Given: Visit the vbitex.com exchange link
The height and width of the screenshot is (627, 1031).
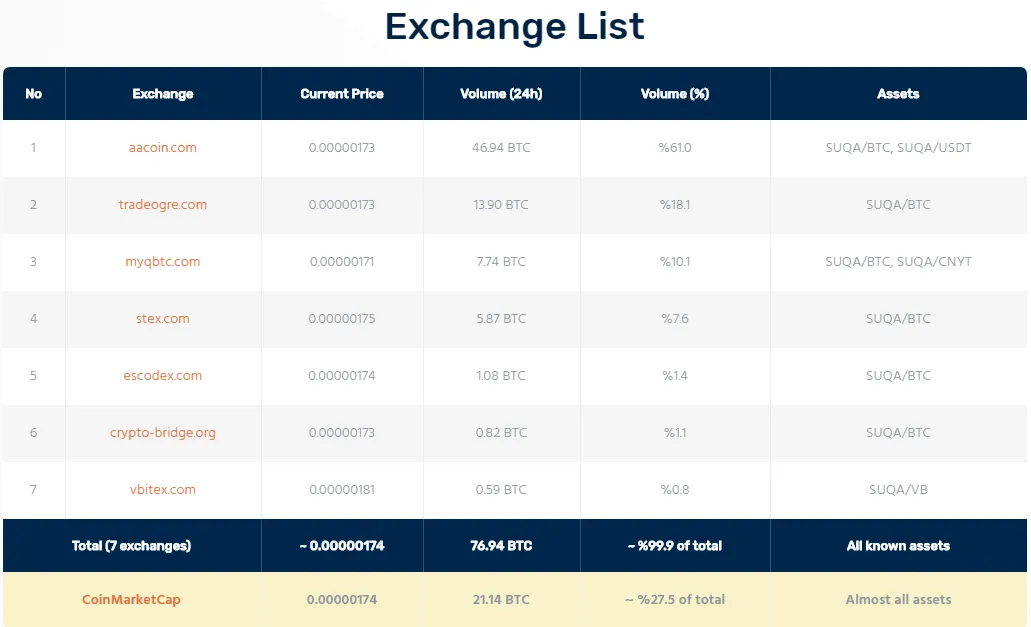Looking at the screenshot, I should tap(162, 490).
